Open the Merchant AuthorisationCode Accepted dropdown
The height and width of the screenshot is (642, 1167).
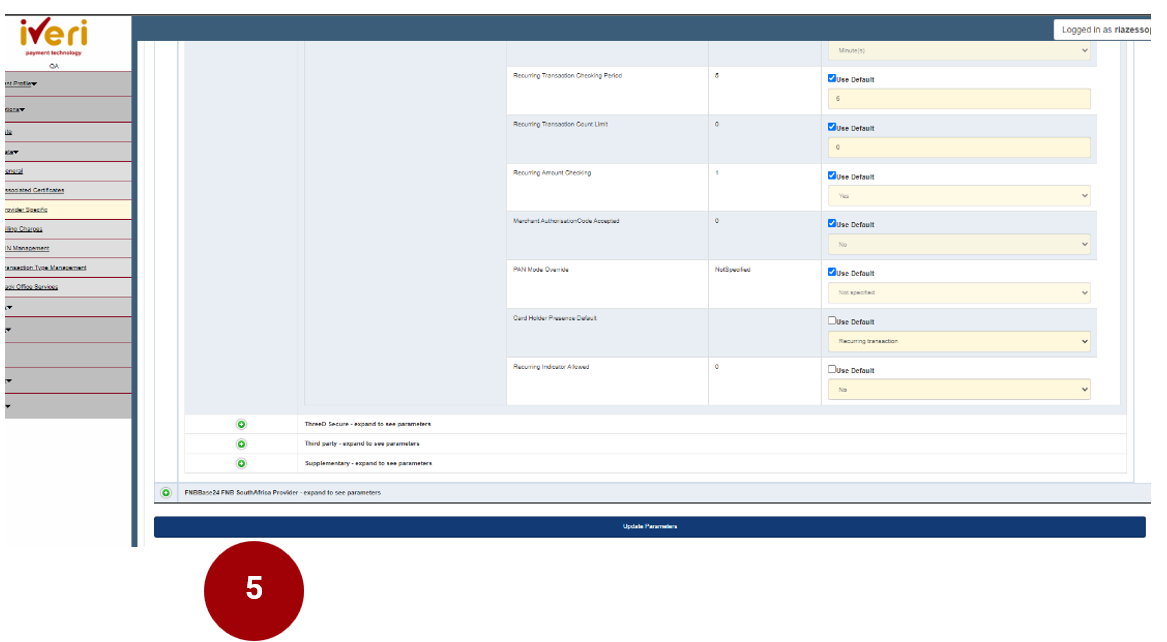coord(959,244)
